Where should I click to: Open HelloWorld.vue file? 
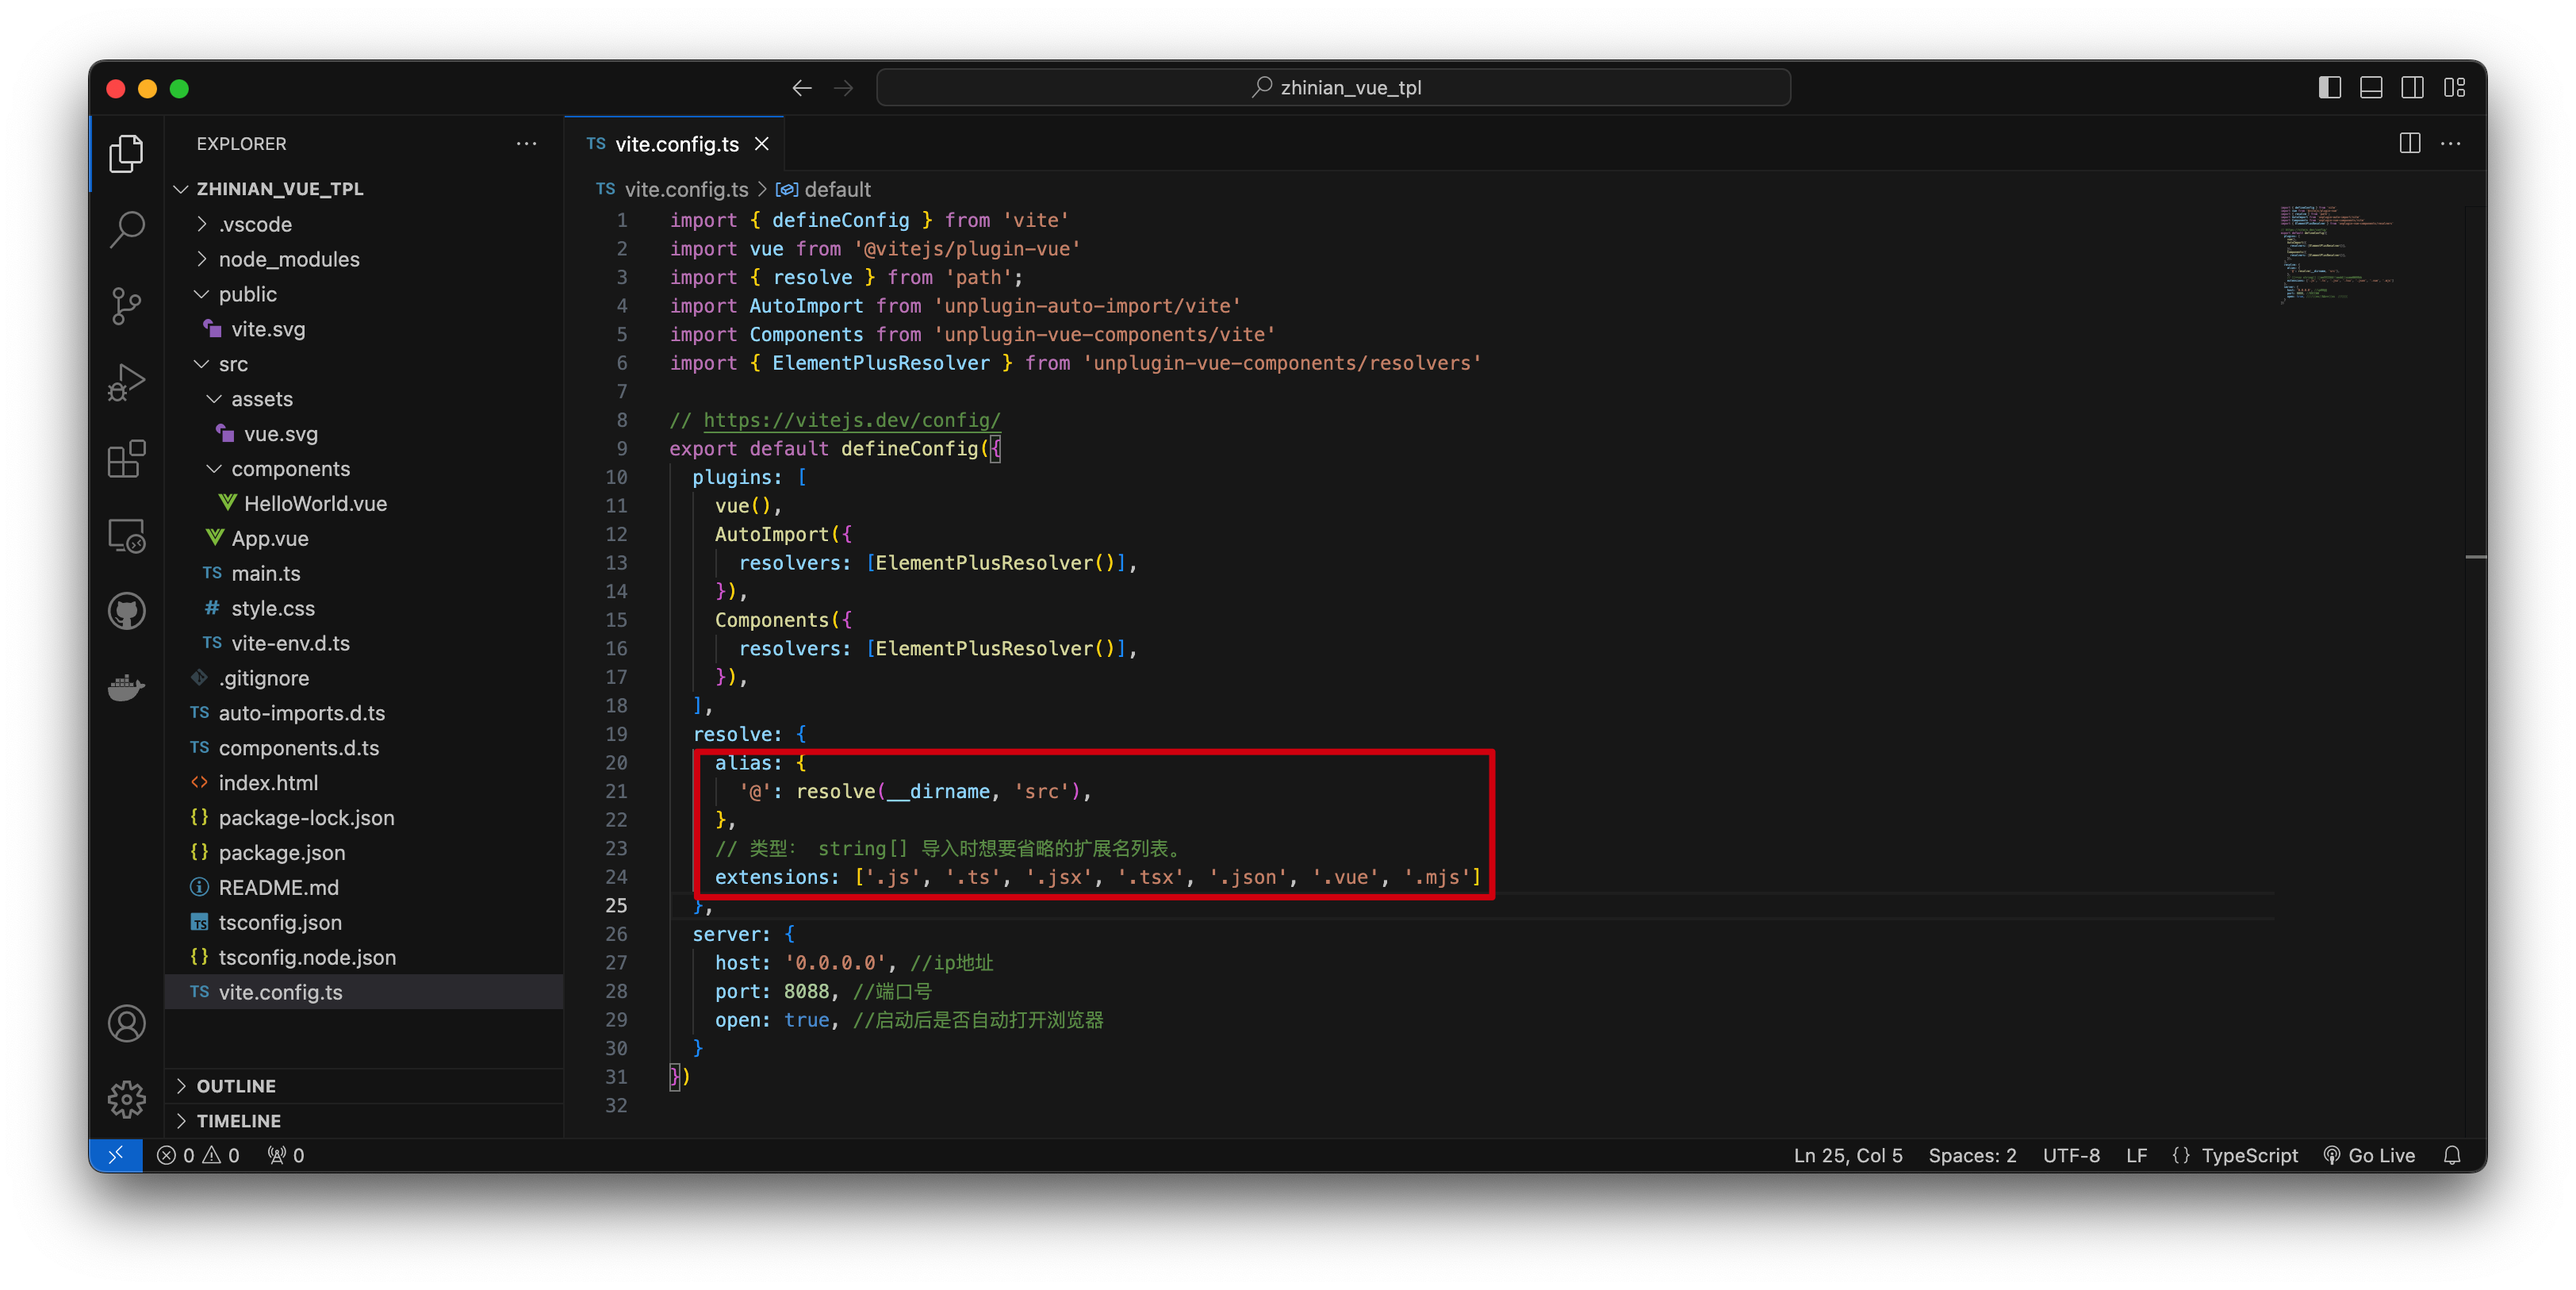pyautogui.click(x=364, y=504)
